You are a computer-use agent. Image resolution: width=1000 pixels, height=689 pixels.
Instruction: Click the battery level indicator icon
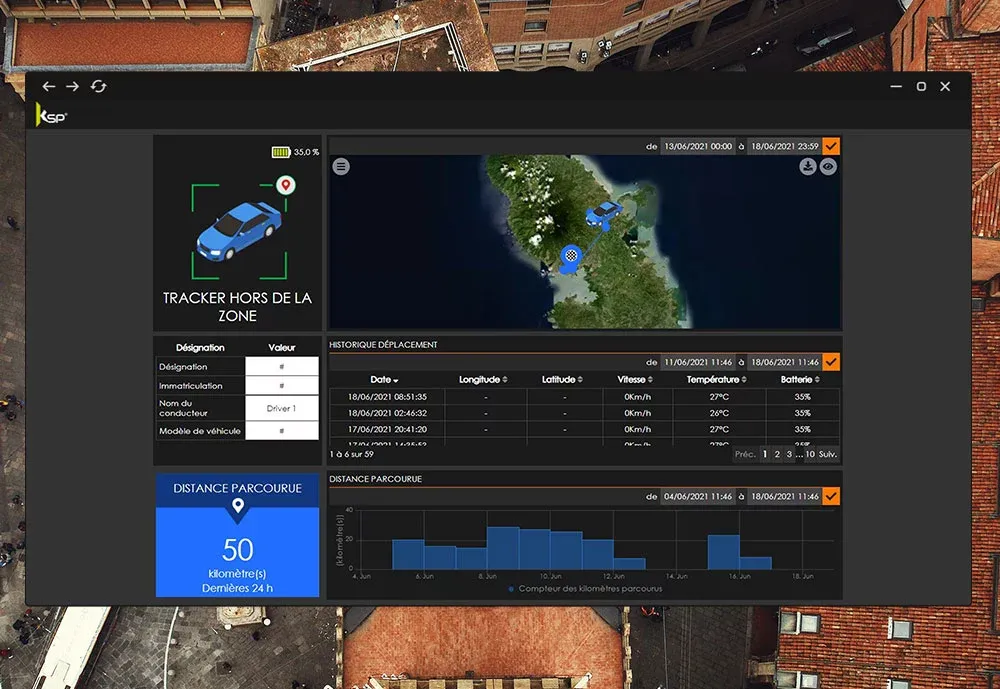(280, 152)
